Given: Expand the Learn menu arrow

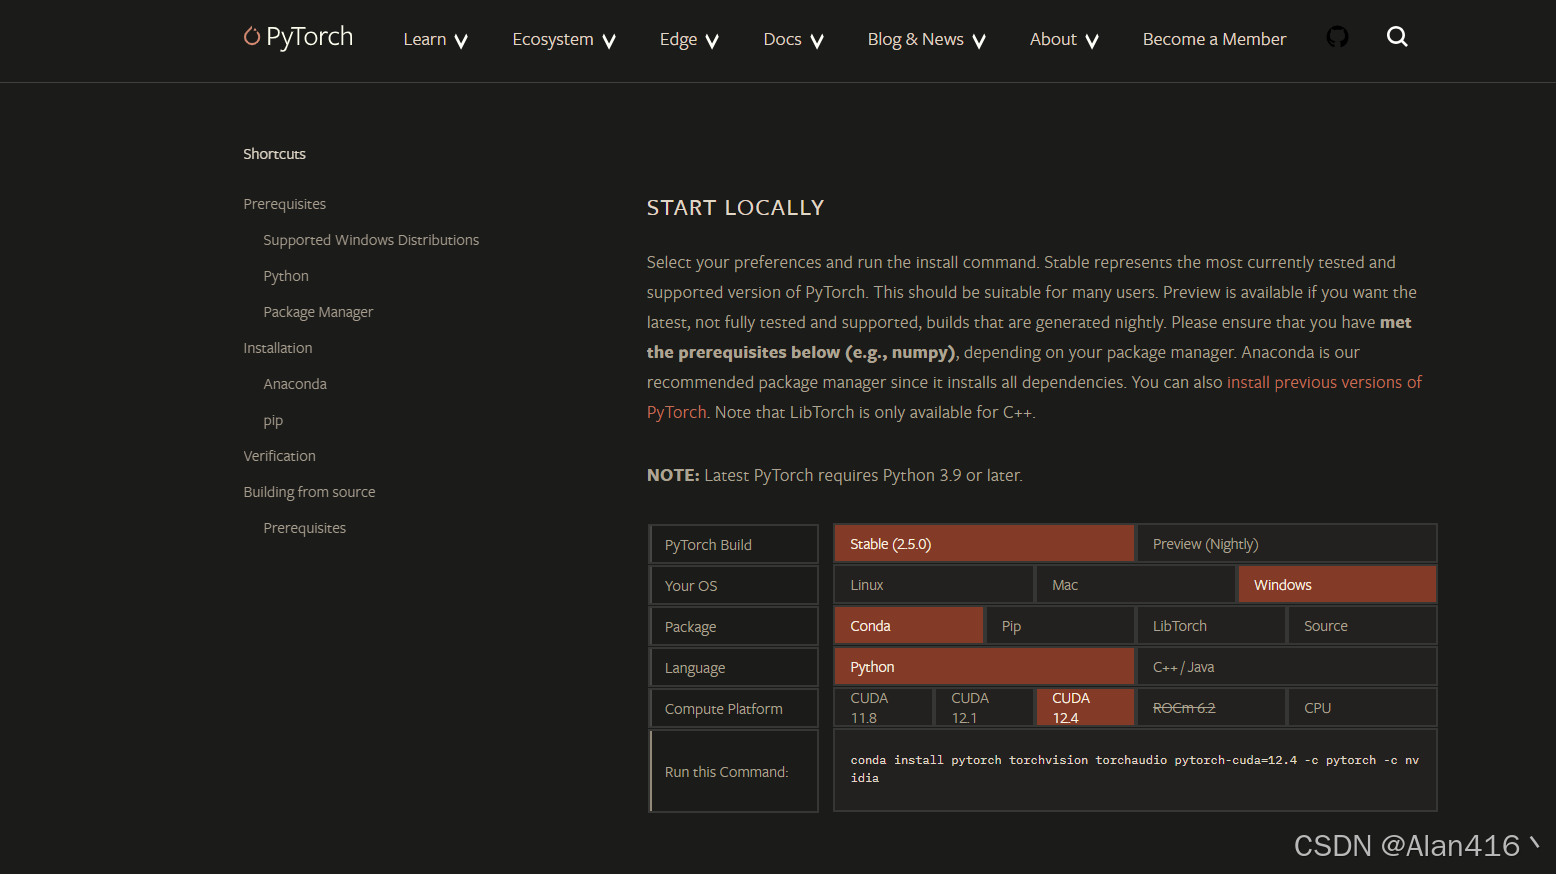Looking at the screenshot, I should 461,41.
